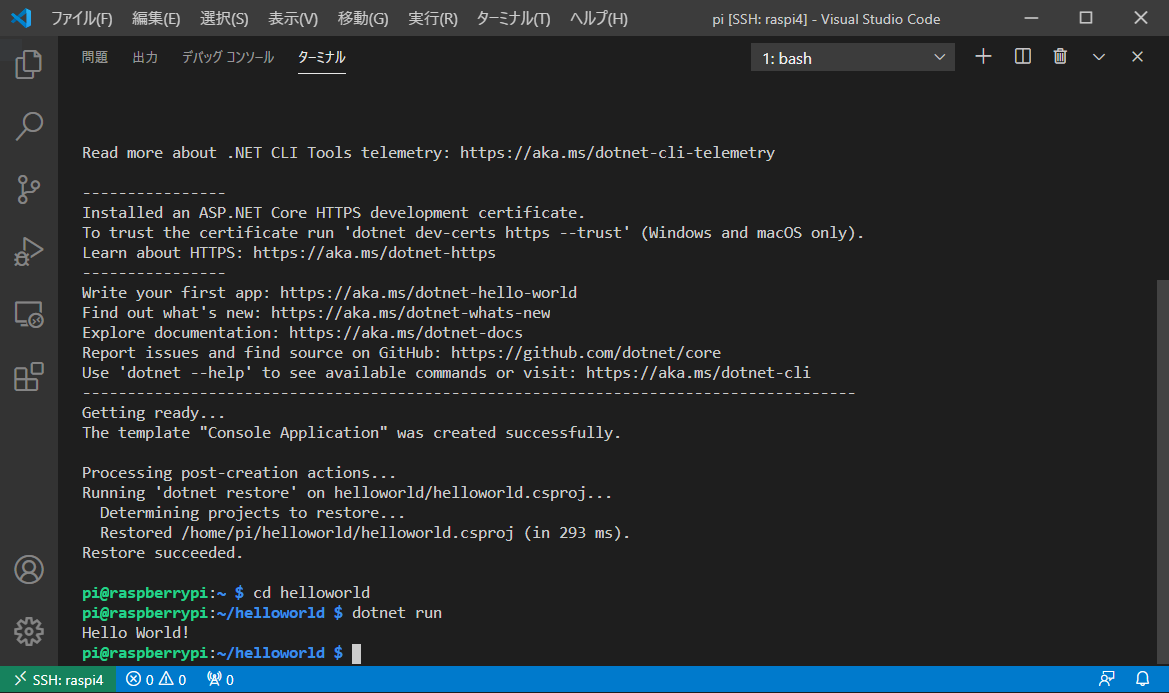Open the 移動(G) menu
Image resolution: width=1169 pixels, height=693 pixels.
(362, 19)
